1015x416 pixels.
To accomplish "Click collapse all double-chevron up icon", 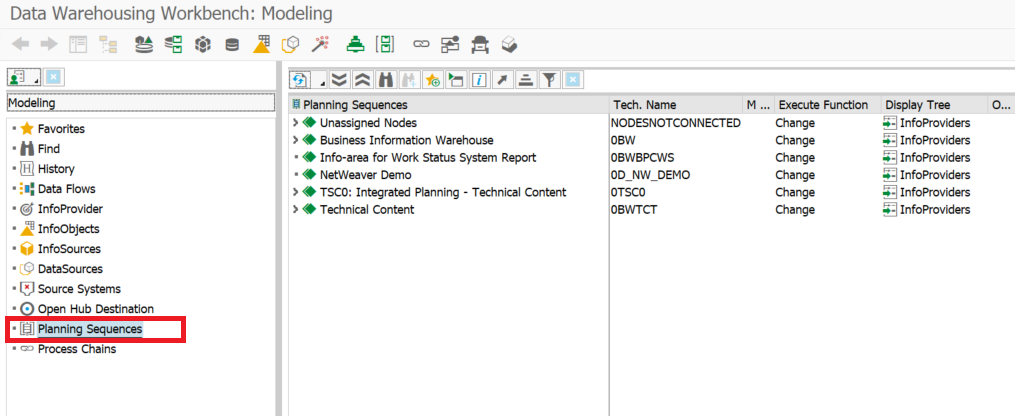I will [362, 79].
